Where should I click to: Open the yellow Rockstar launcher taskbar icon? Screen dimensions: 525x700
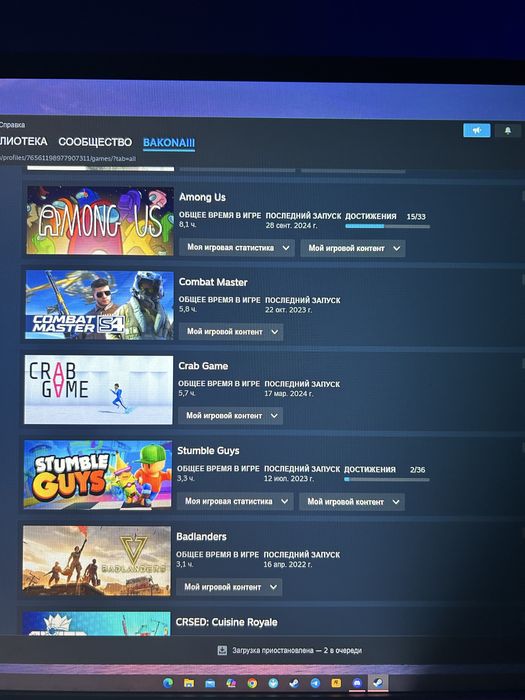point(336,683)
